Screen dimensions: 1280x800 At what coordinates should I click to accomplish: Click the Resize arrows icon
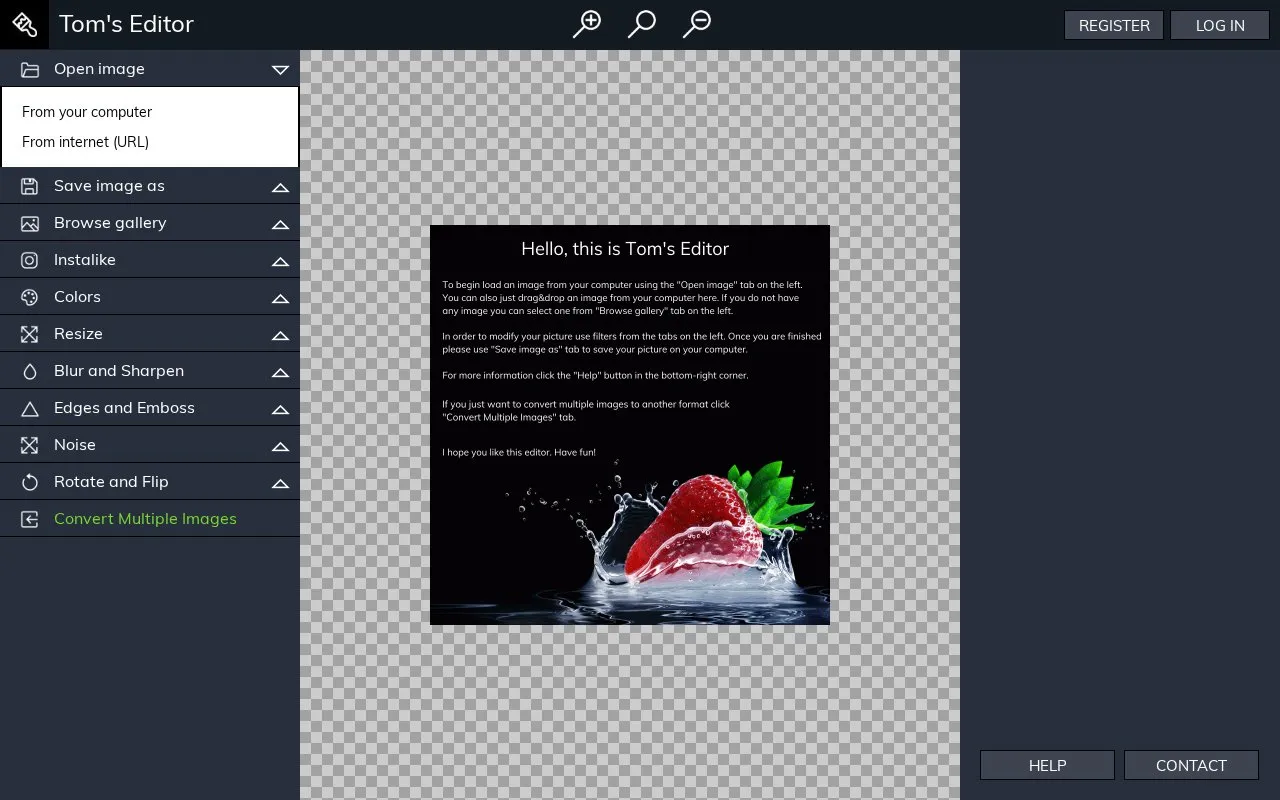tap(30, 334)
